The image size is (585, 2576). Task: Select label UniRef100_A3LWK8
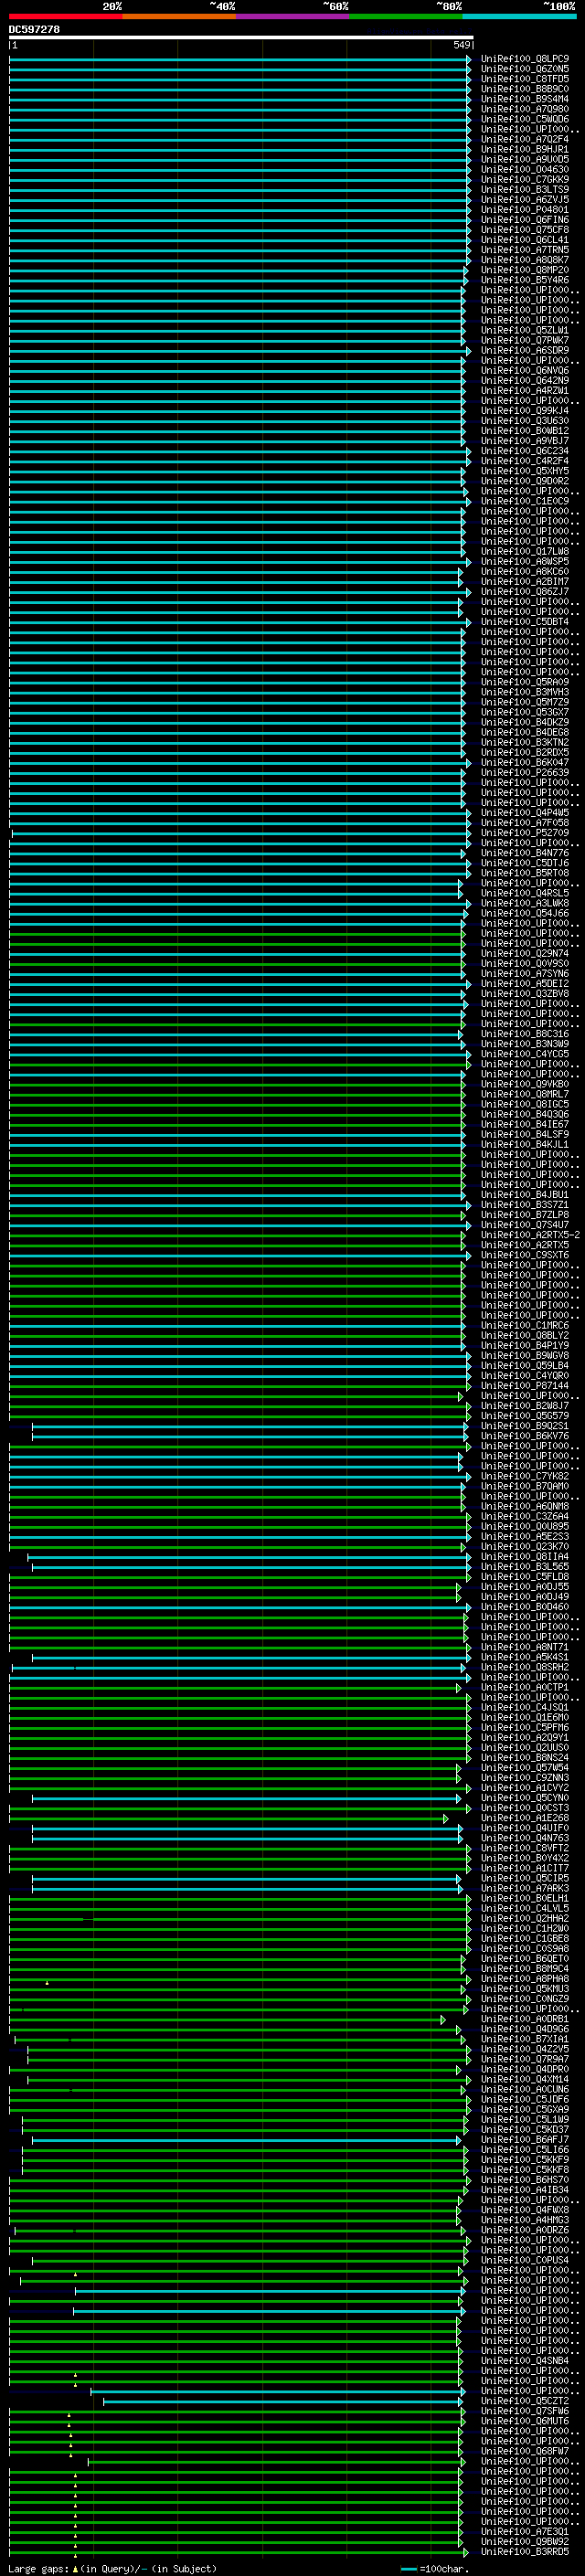pyautogui.click(x=524, y=903)
